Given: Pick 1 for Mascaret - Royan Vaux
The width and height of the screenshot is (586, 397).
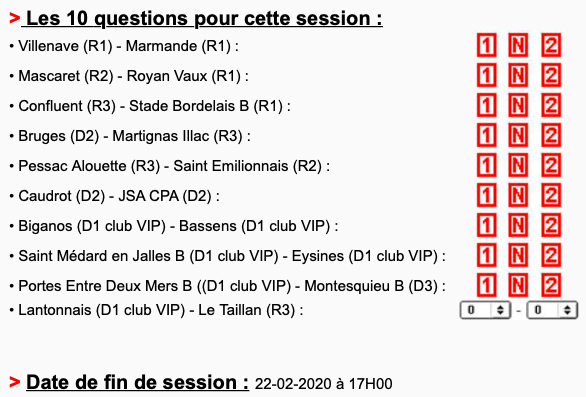Looking at the screenshot, I should coord(486,75).
